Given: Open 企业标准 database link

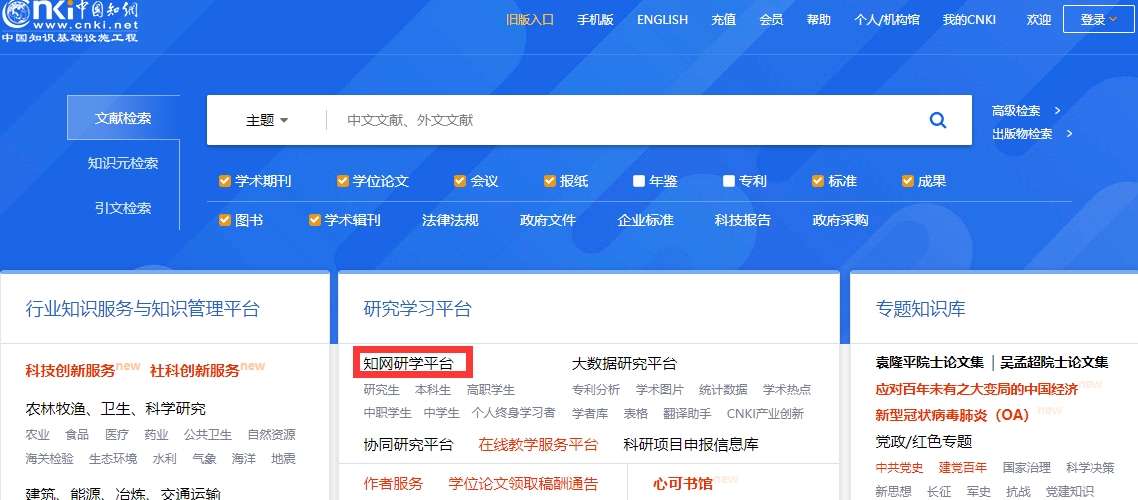Looking at the screenshot, I should pyautogui.click(x=645, y=220).
